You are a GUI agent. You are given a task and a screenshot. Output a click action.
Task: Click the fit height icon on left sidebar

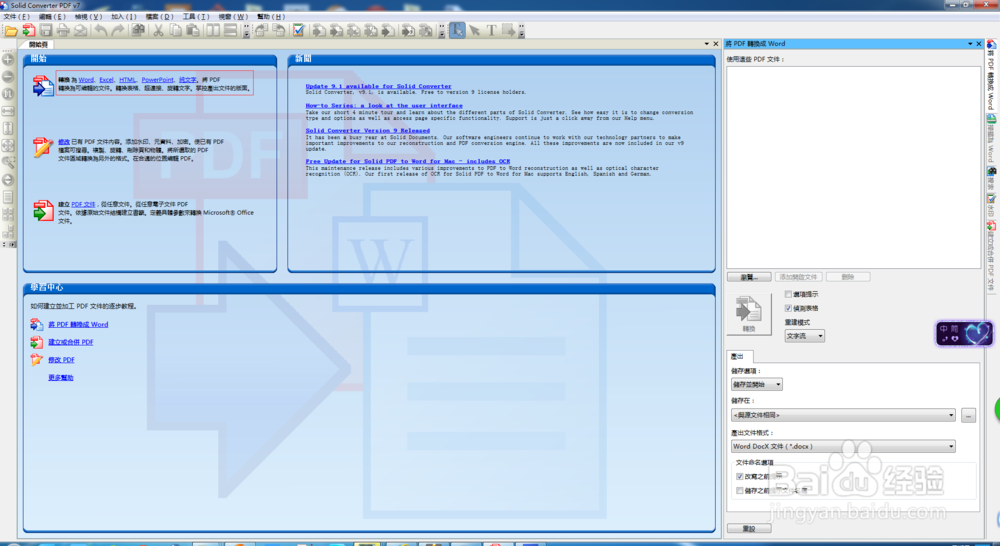8,128
